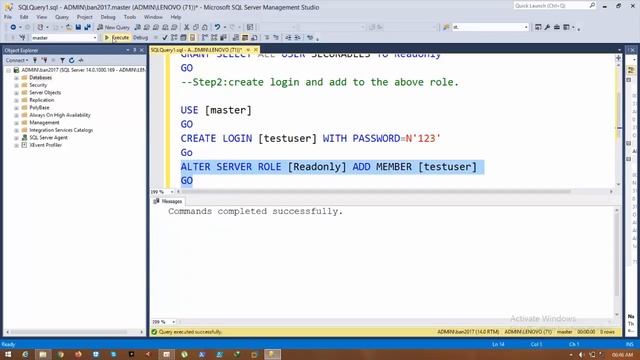The width and height of the screenshot is (640, 360).
Task: Expand the Management node
Action: [16, 123]
